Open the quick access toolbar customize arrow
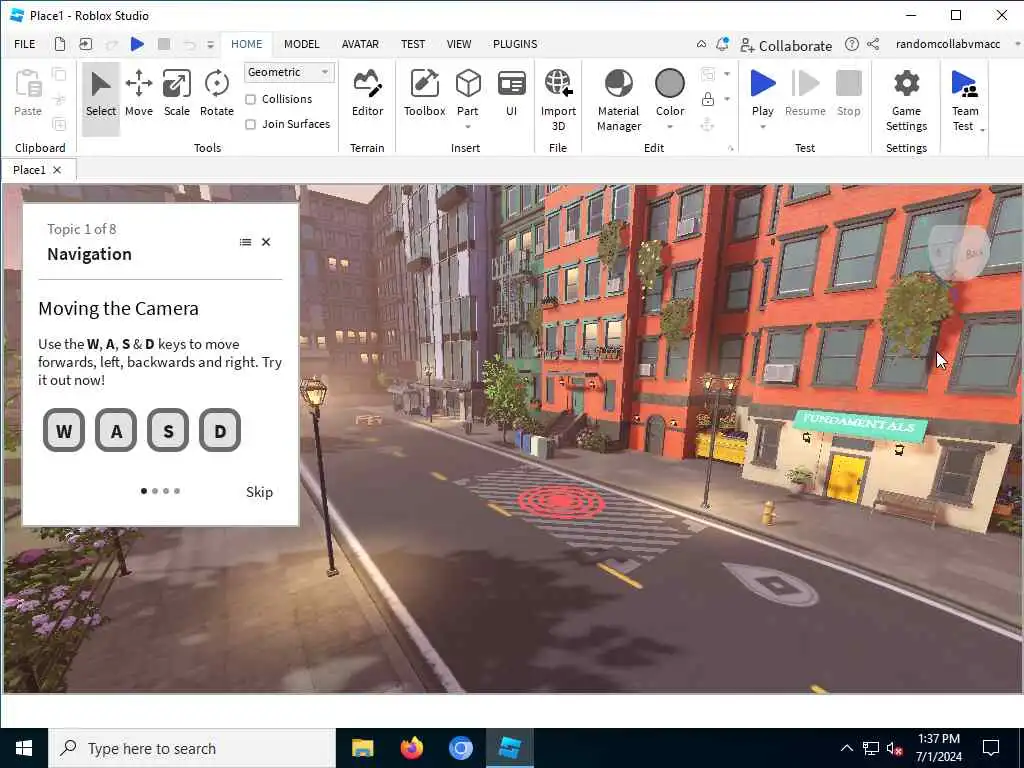The height and width of the screenshot is (768, 1024). pyautogui.click(x=210, y=44)
